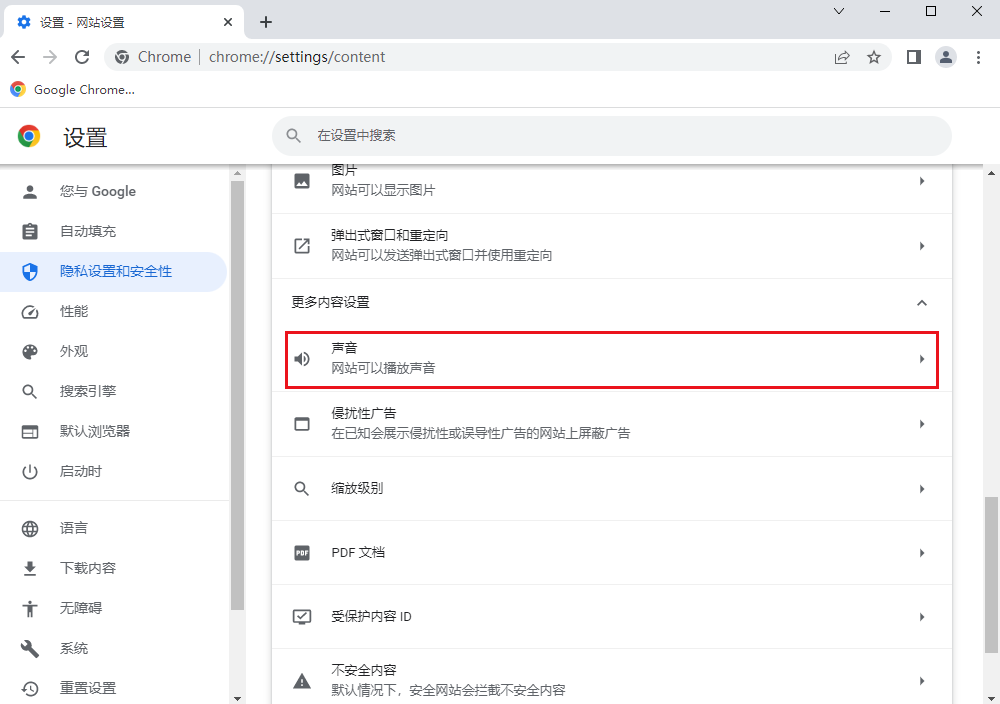The width and height of the screenshot is (1000, 704).
Task: Click the warning triangle for 不安全内容
Action: coord(302,681)
